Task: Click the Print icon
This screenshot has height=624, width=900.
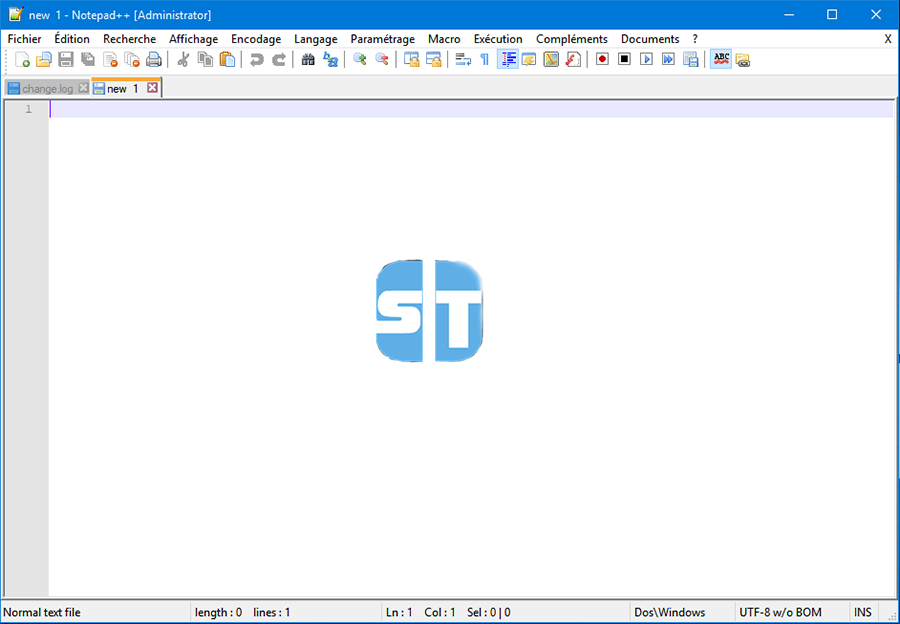Action: tap(154, 59)
